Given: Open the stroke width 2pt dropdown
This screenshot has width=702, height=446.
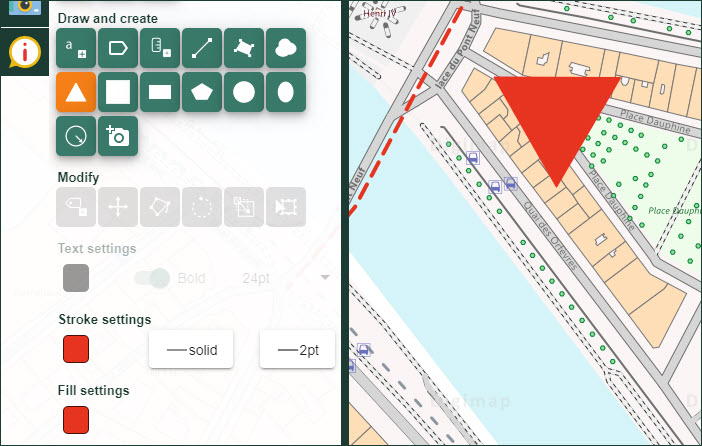Looking at the screenshot, I should click(x=297, y=350).
